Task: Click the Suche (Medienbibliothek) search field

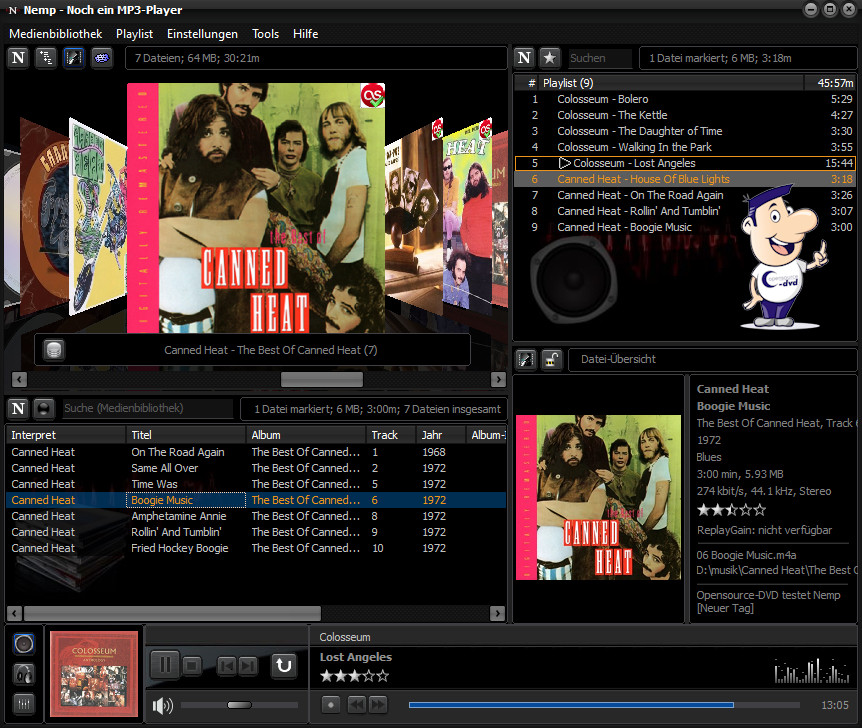Action: [147, 408]
